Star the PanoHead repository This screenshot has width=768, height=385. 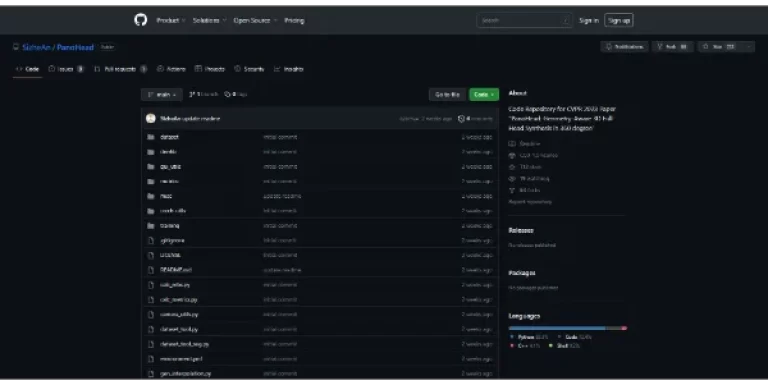720,47
